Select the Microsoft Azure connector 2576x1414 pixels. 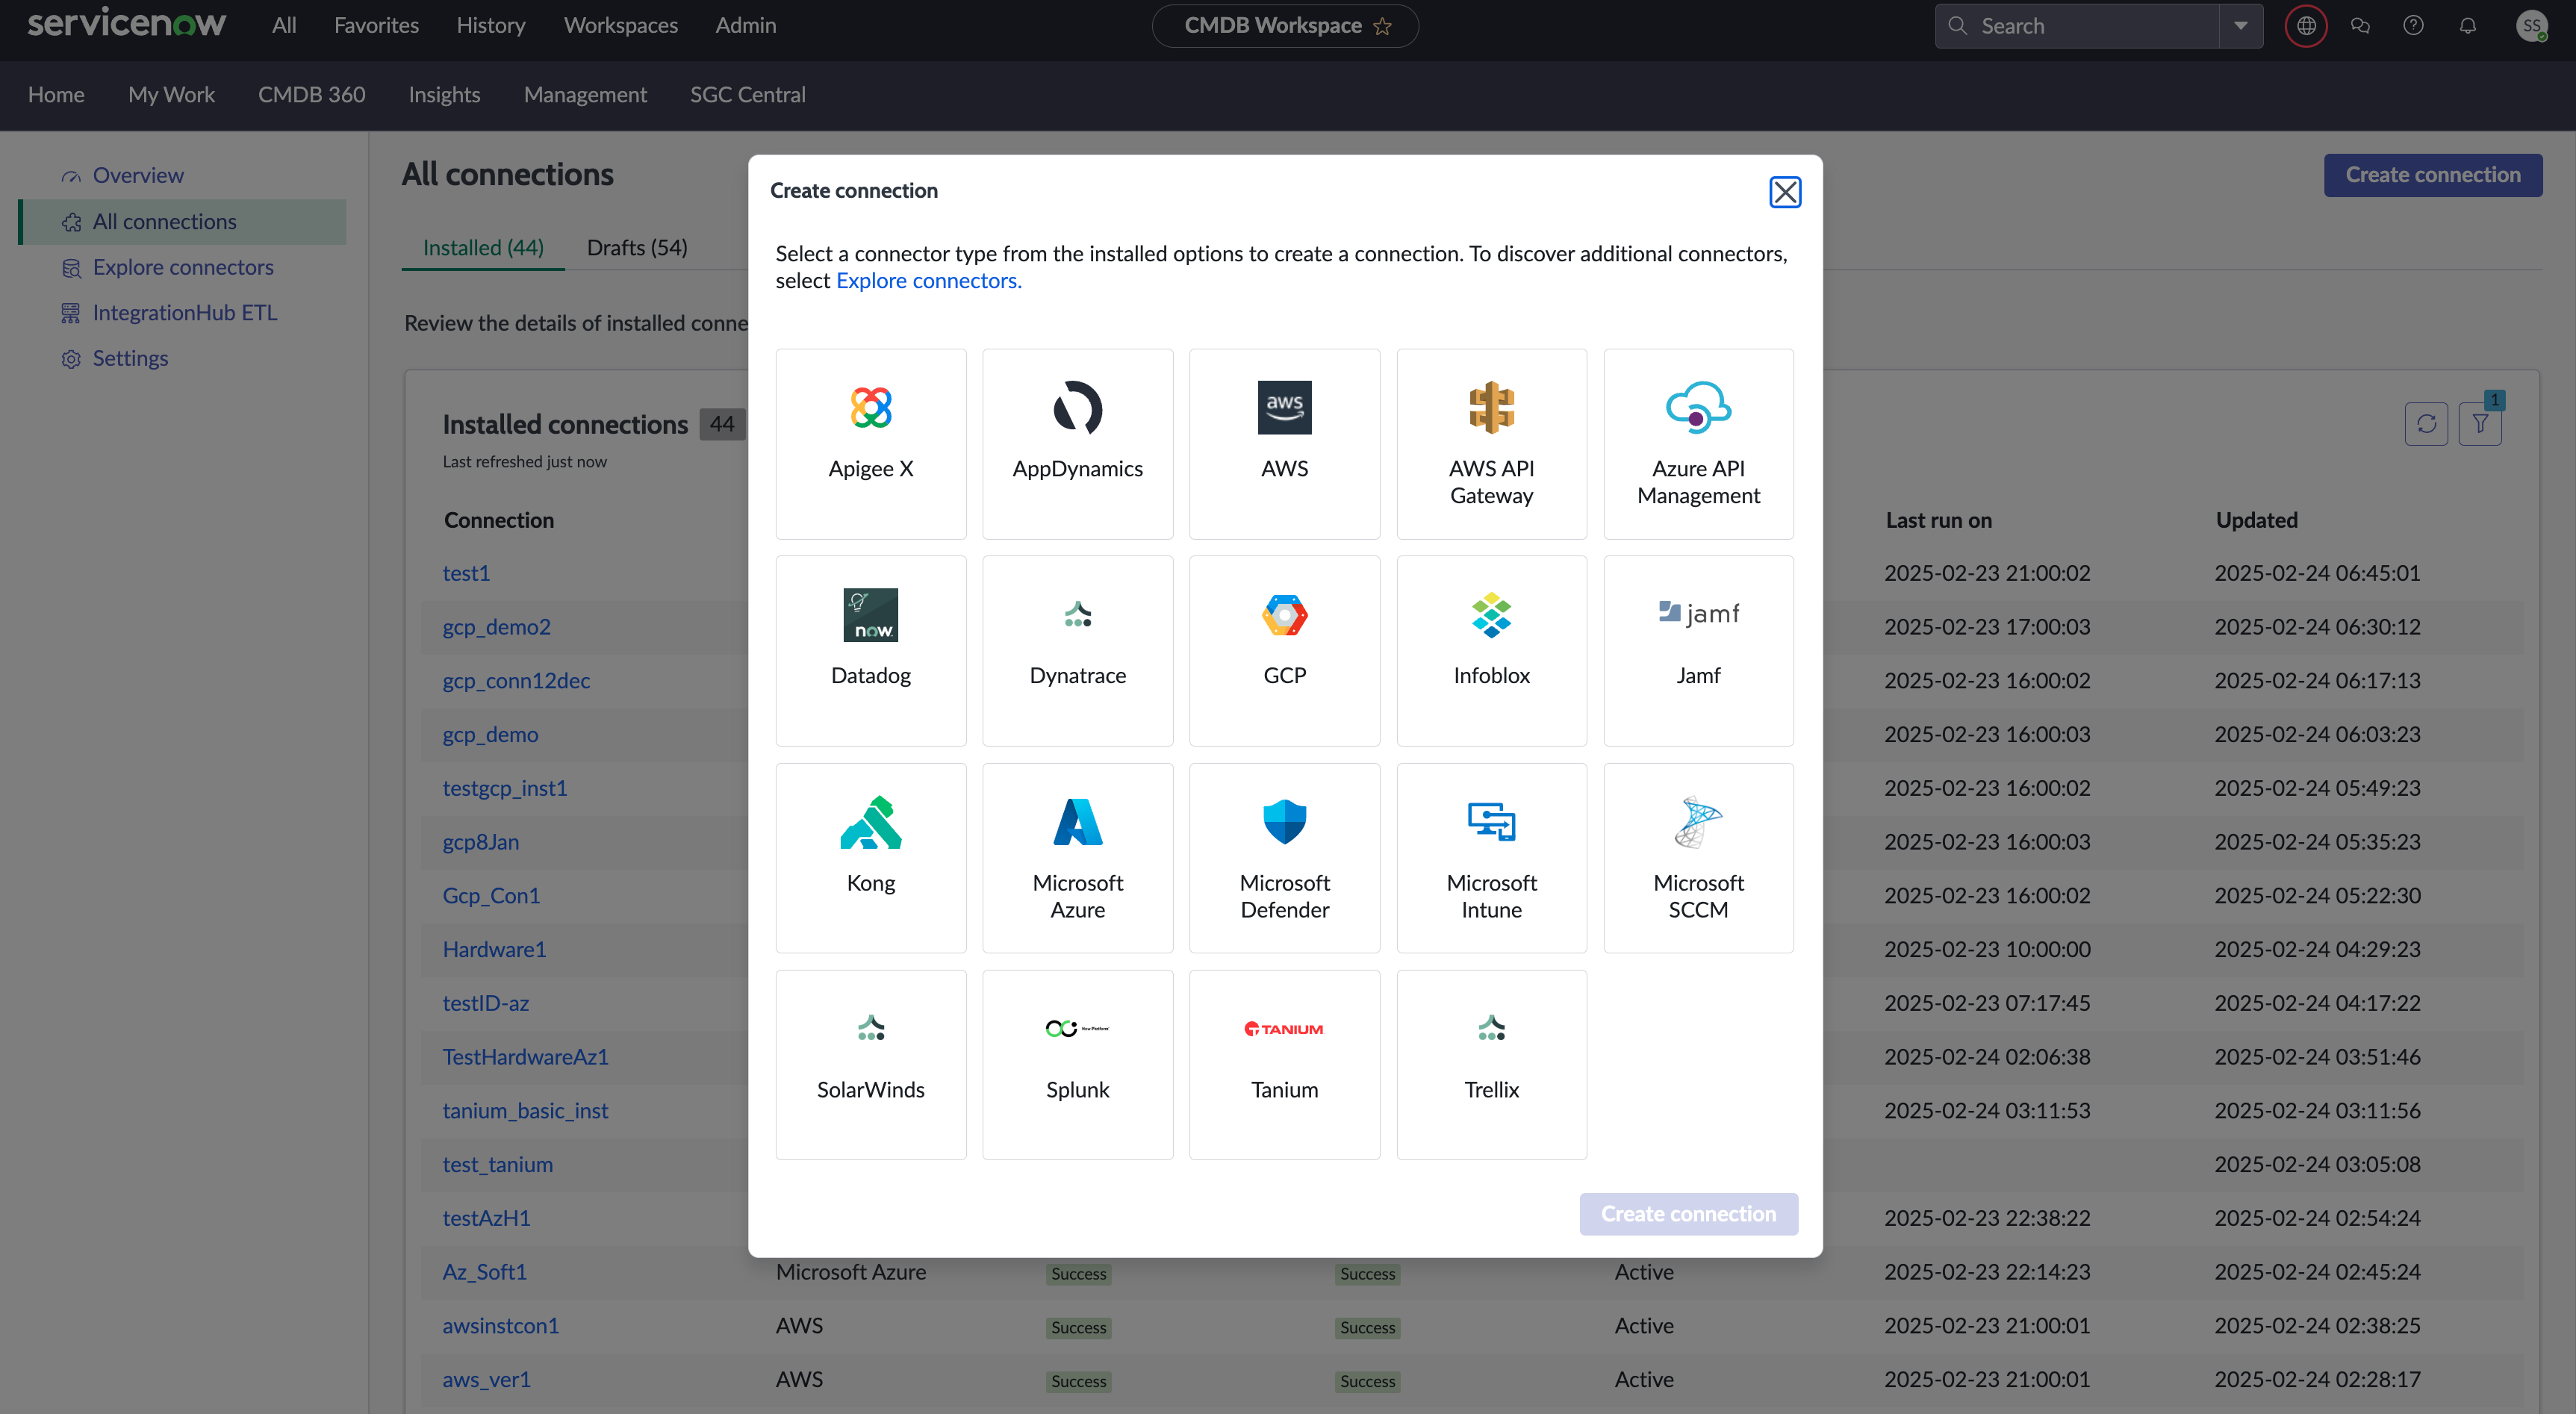click(x=1077, y=858)
